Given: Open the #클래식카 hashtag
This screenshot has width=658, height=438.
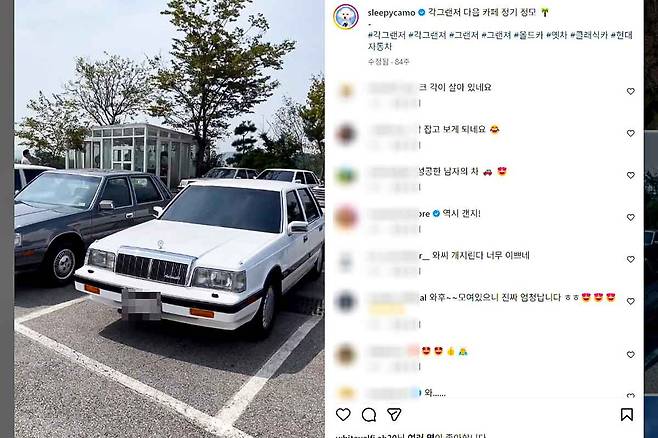Looking at the screenshot, I should [588, 35].
